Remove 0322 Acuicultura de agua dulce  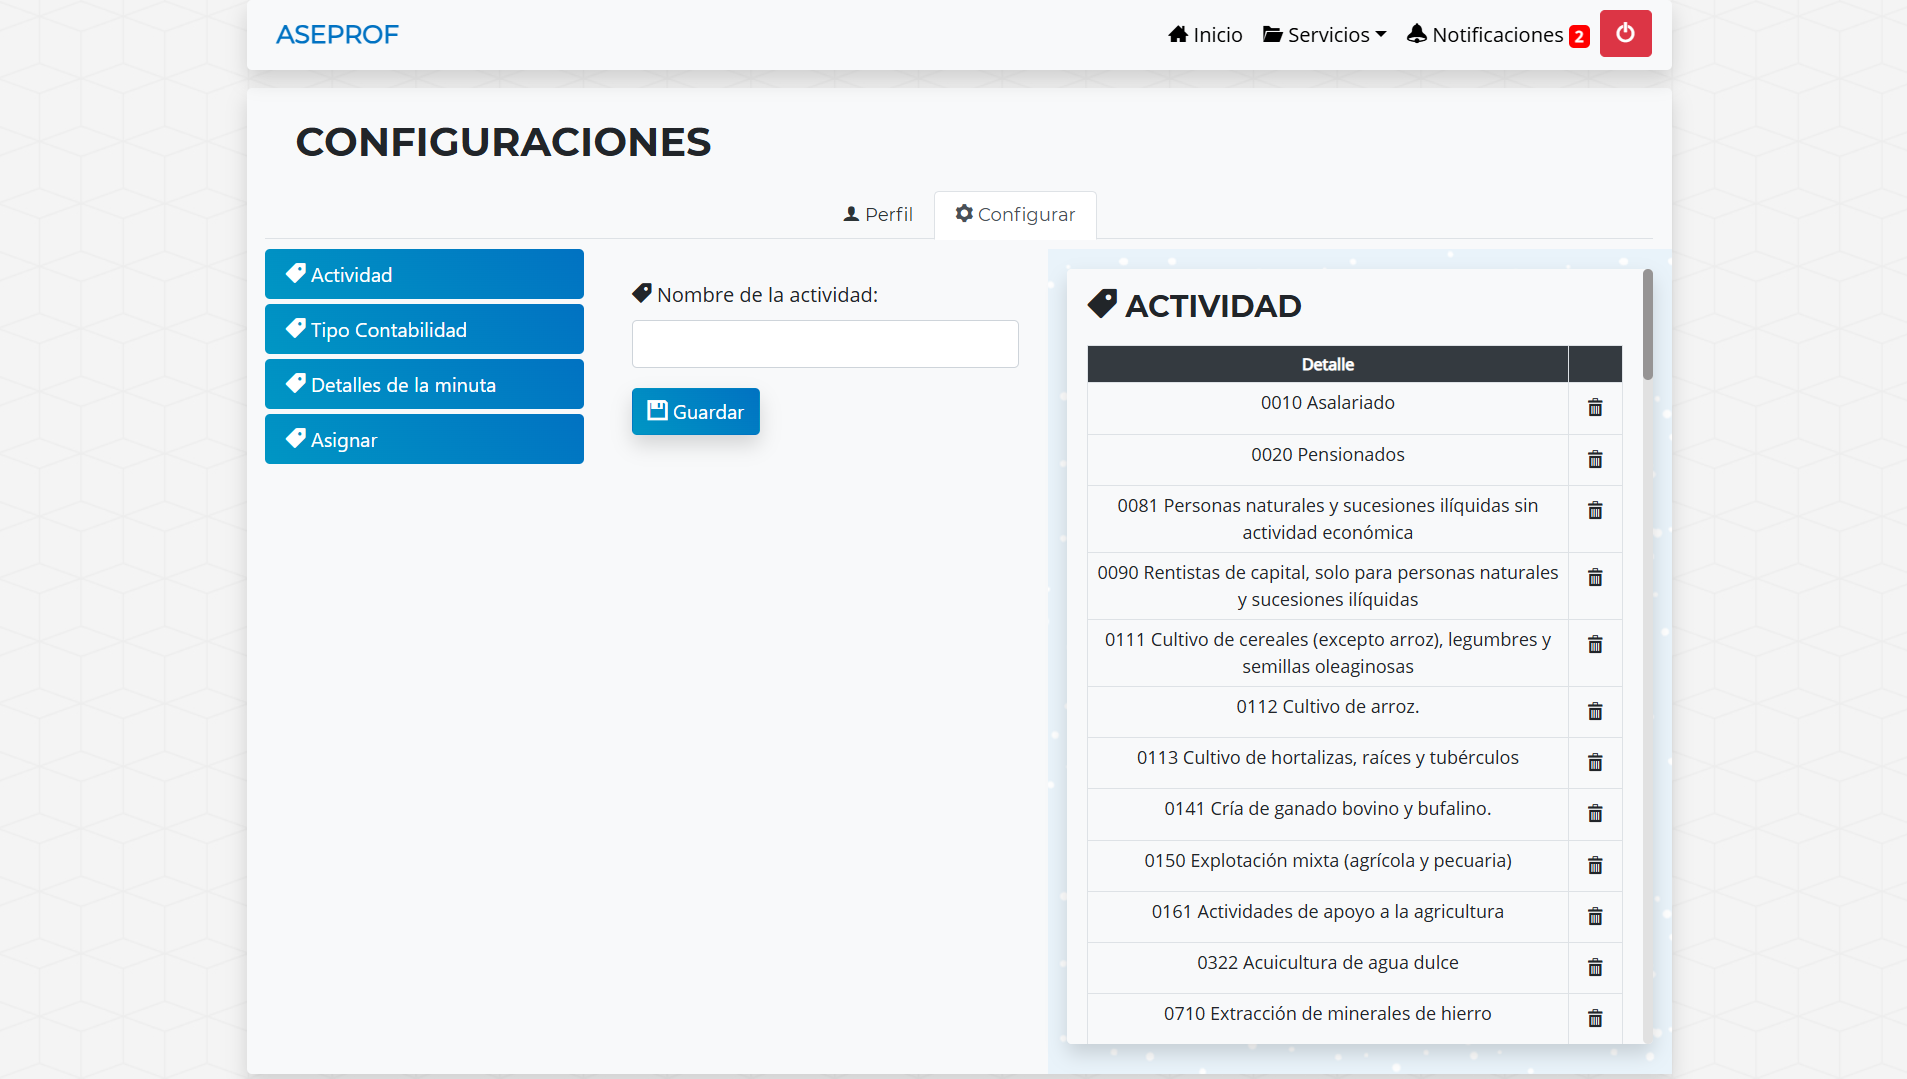pyautogui.click(x=1595, y=967)
